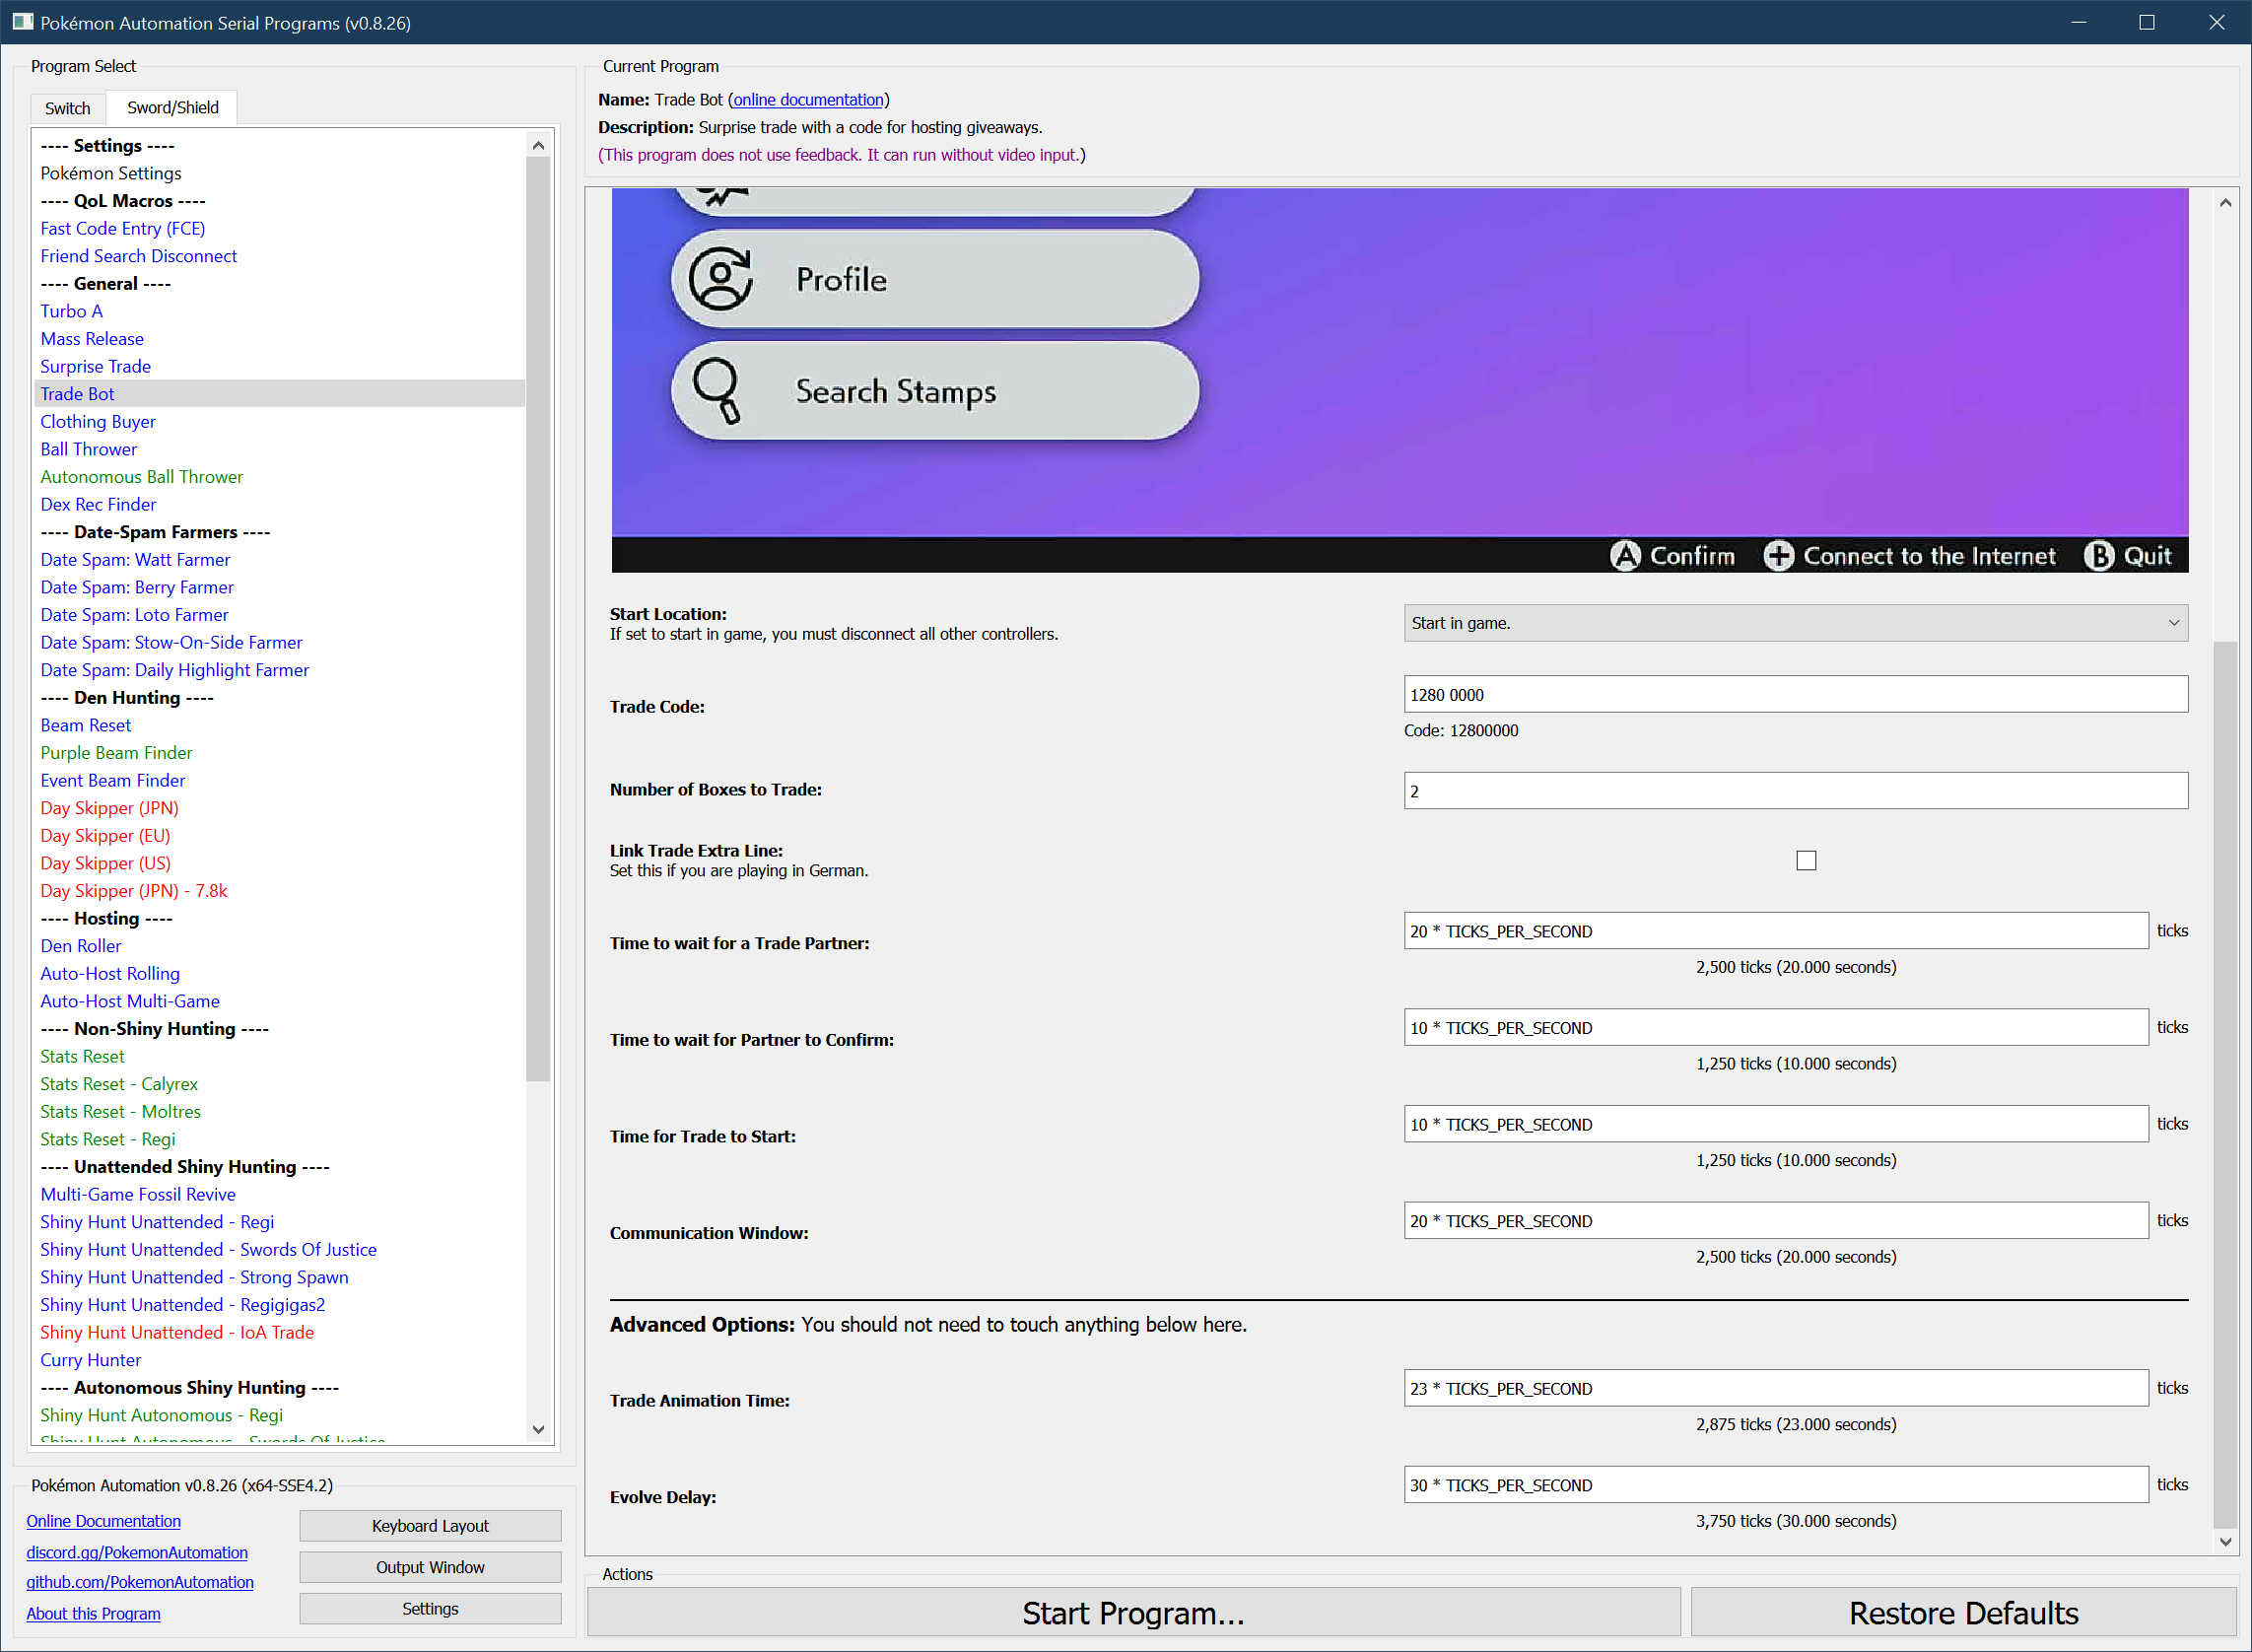Click the Trade Code input field
The width and height of the screenshot is (2252, 1652).
point(1795,695)
